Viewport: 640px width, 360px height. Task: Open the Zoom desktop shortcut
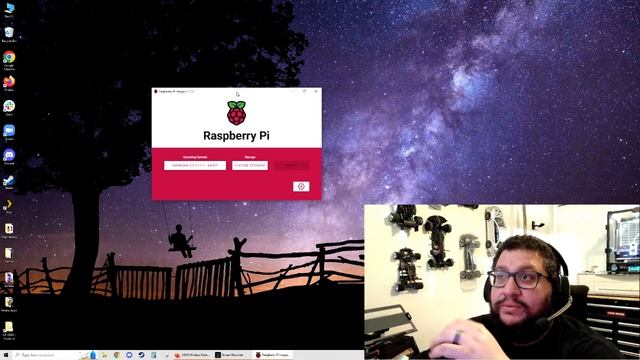(9, 133)
